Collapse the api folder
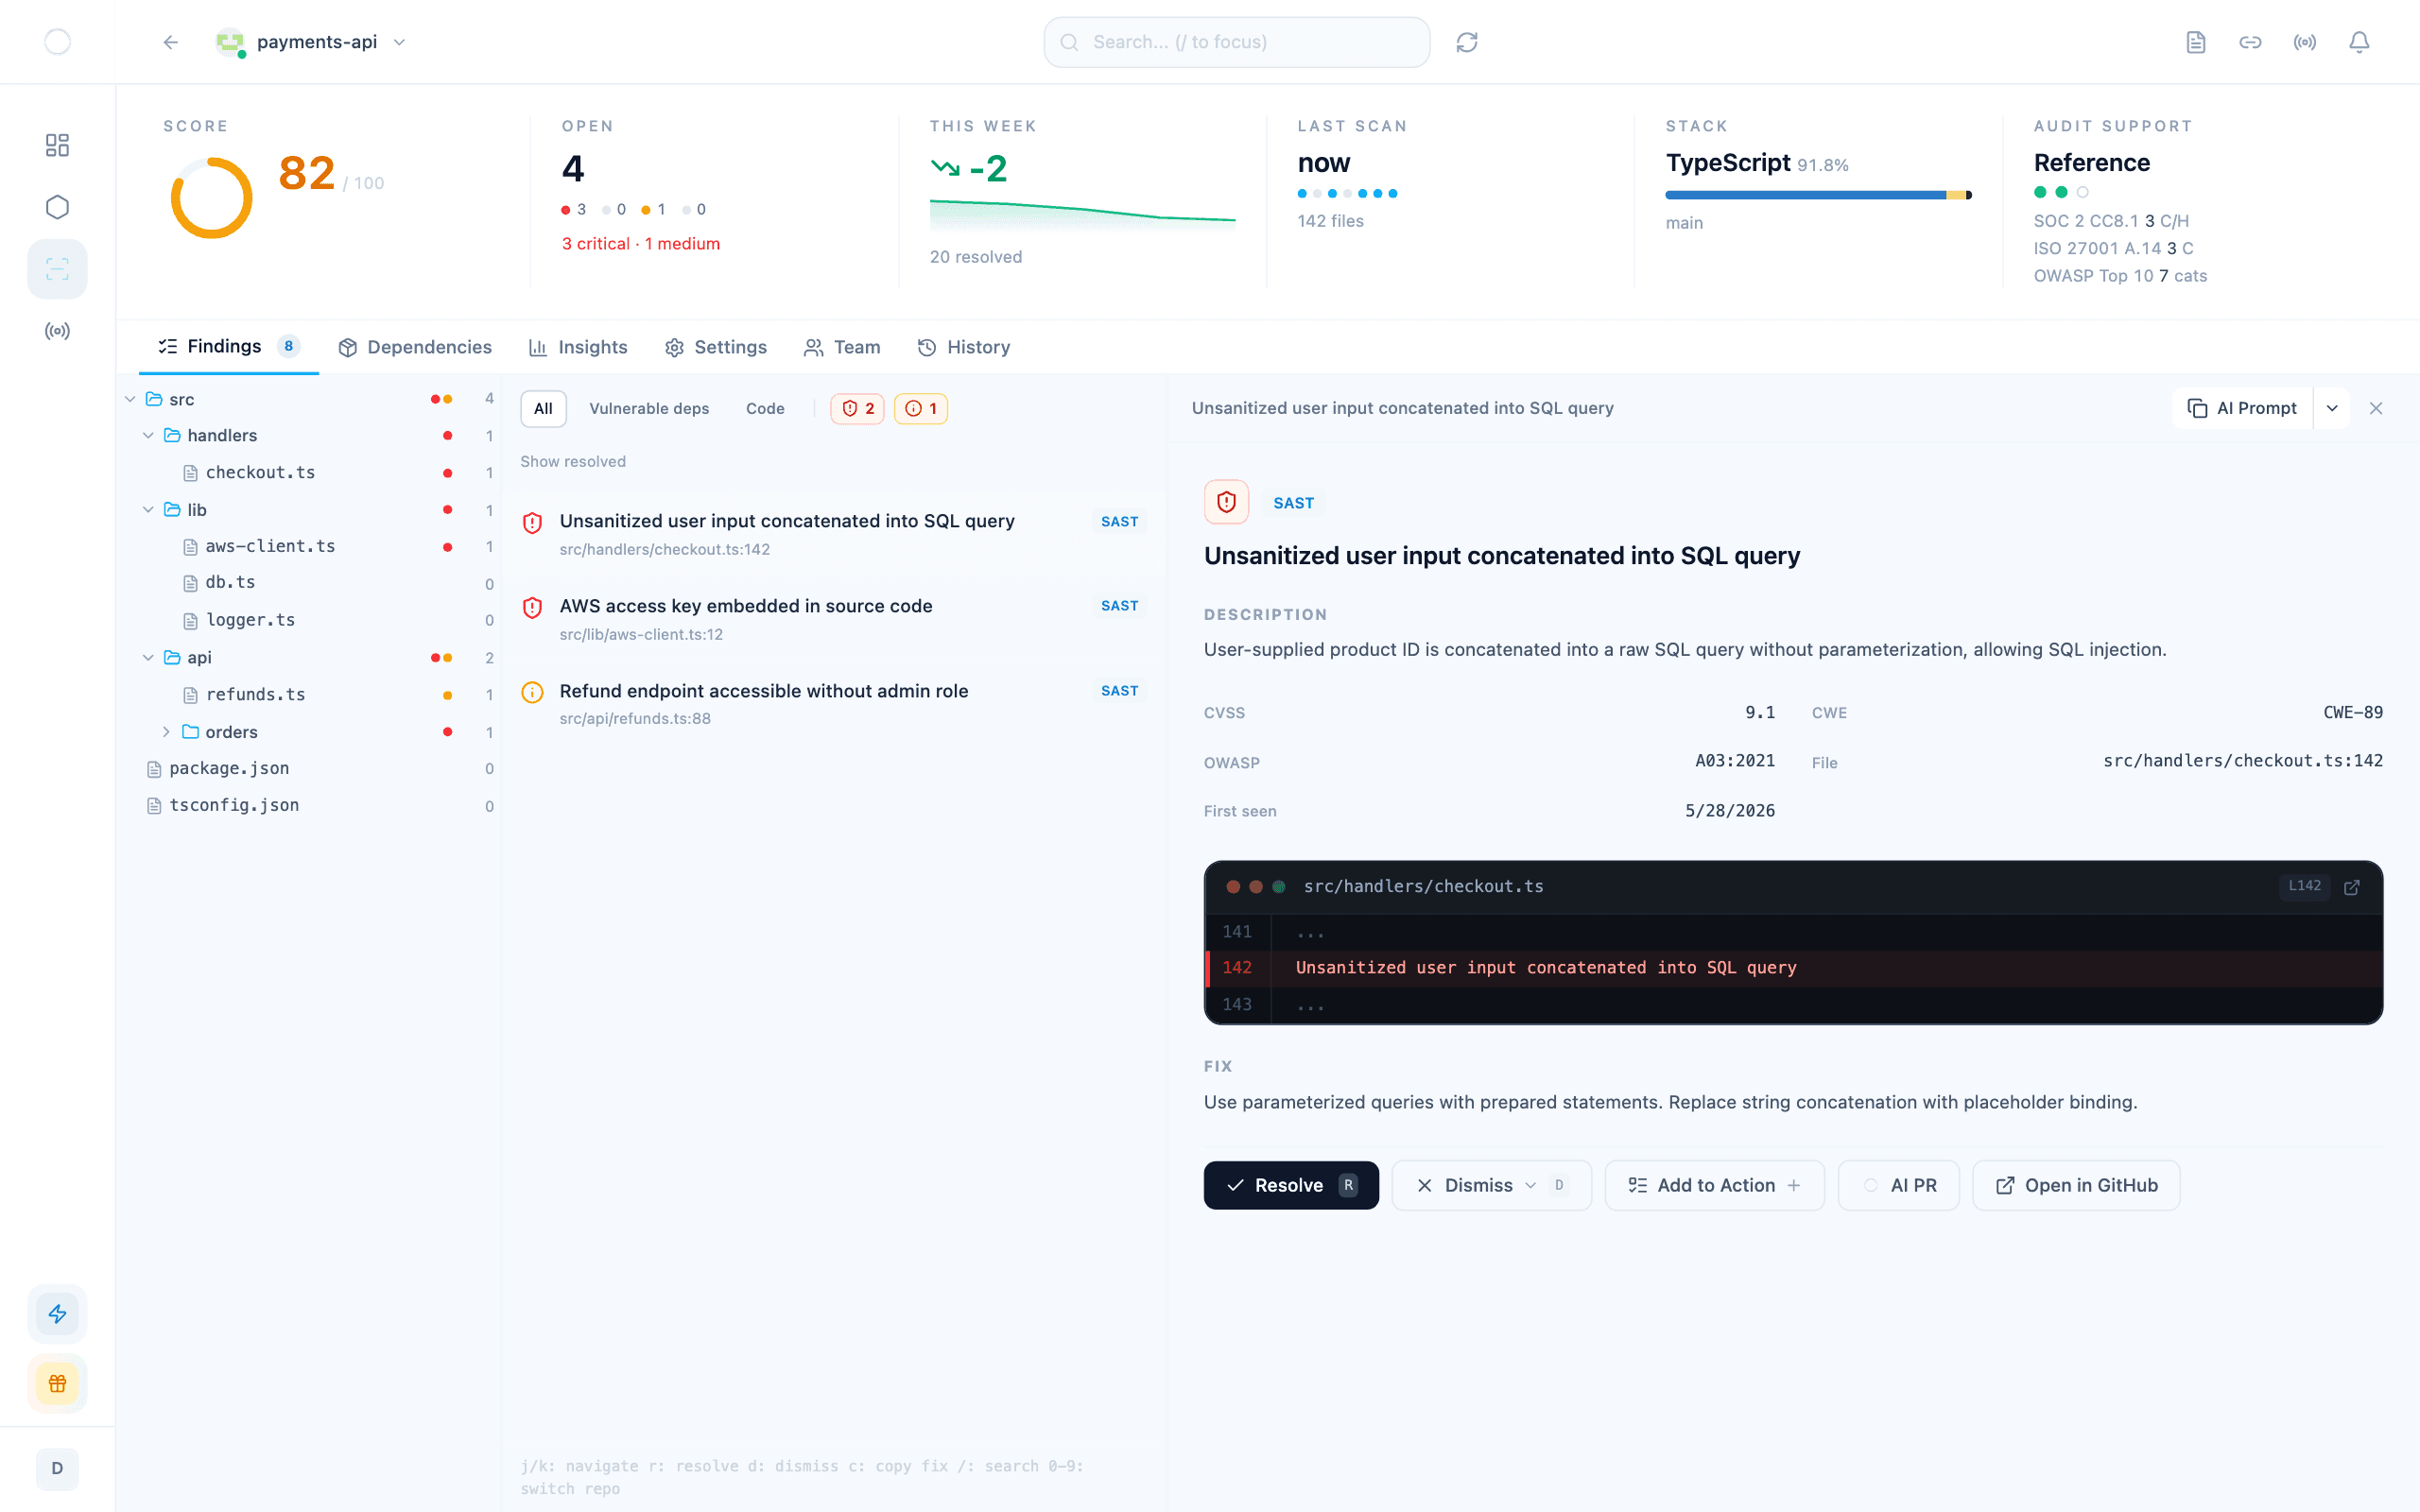This screenshot has height=1512, width=2420. coord(148,657)
